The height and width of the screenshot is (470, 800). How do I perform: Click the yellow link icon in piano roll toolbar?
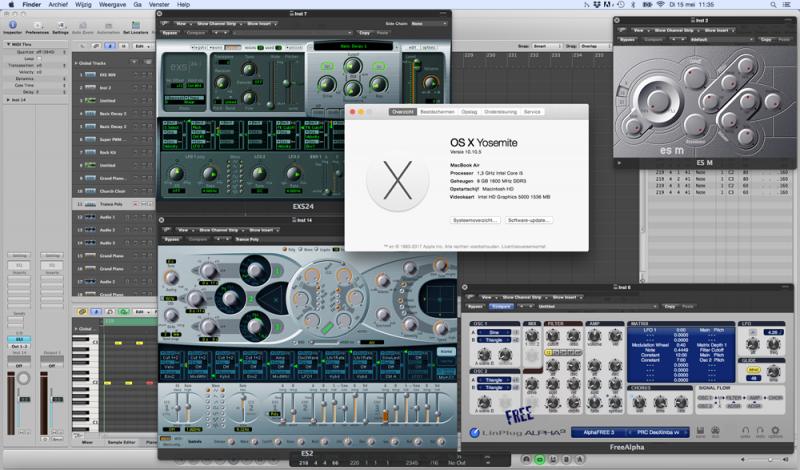click(x=82, y=311)
